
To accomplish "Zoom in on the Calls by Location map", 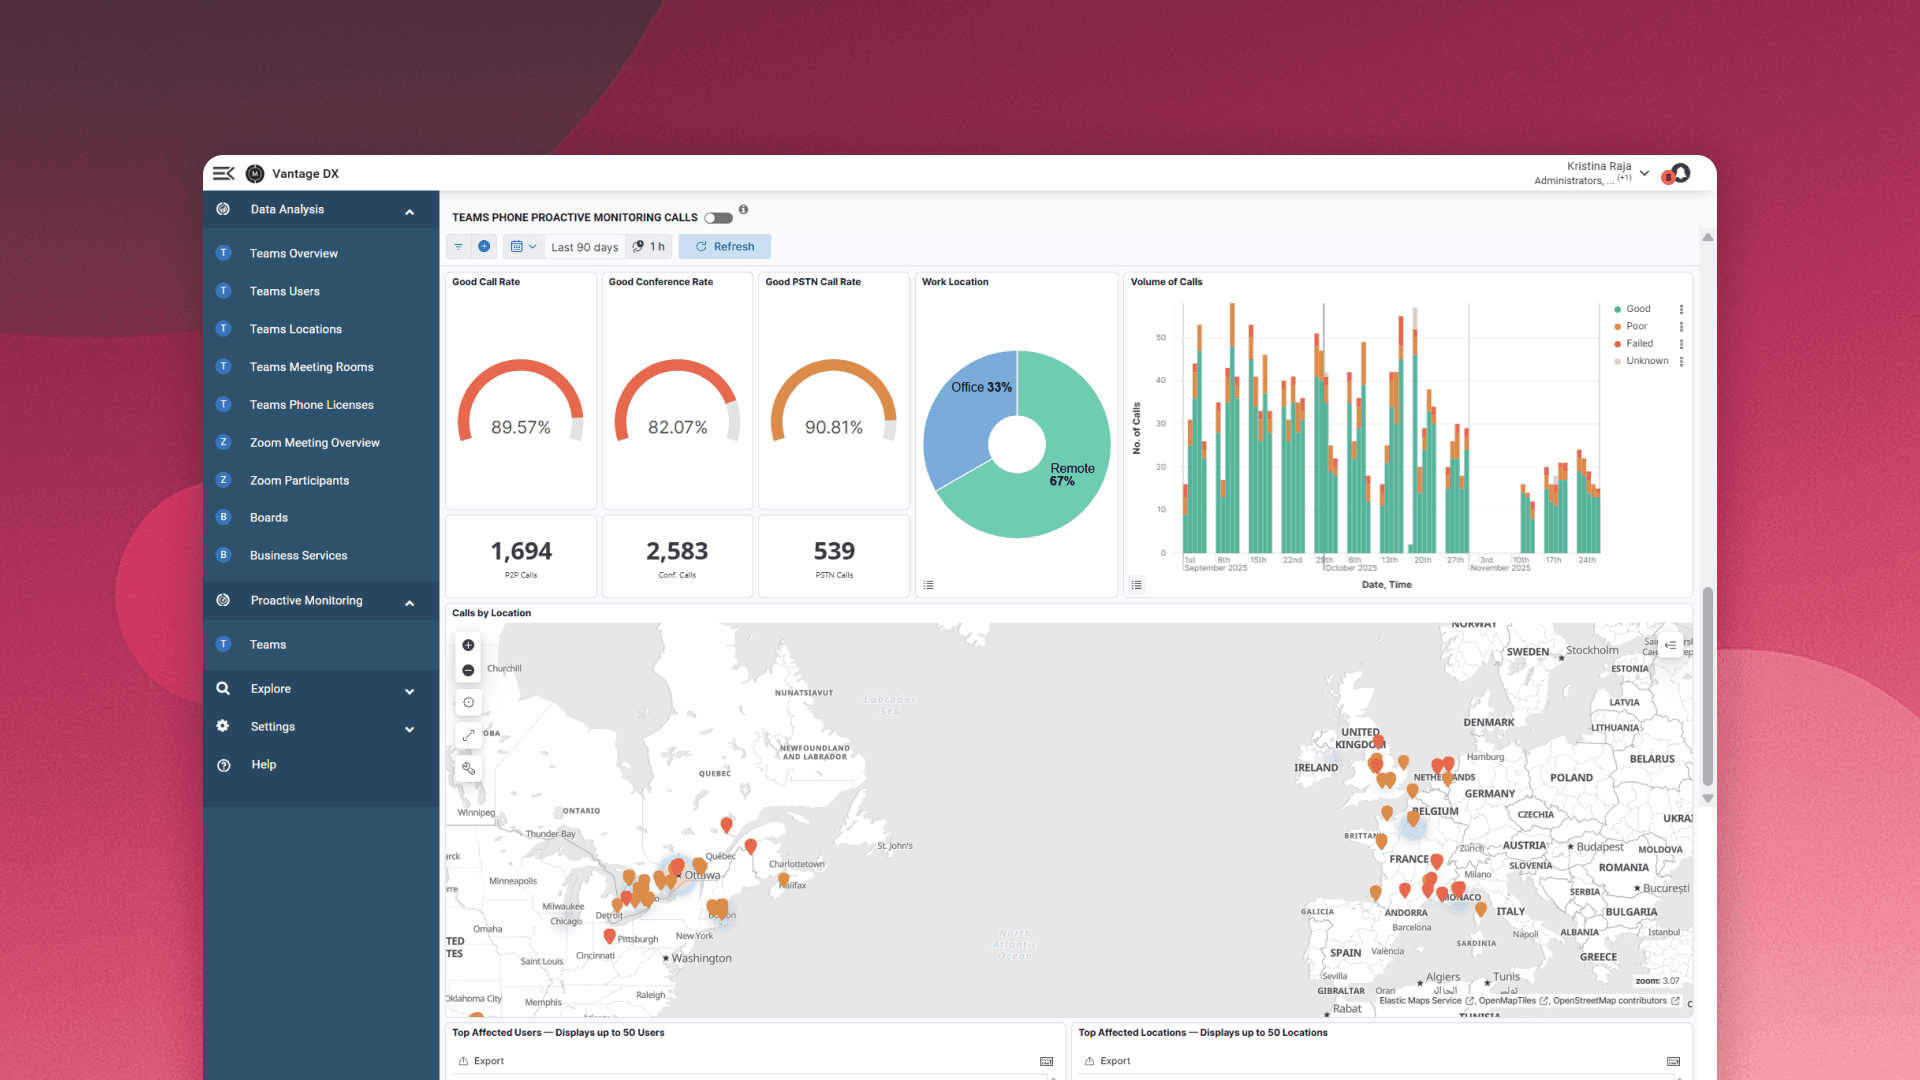I will pyautogui.click(x=468, y=645).
